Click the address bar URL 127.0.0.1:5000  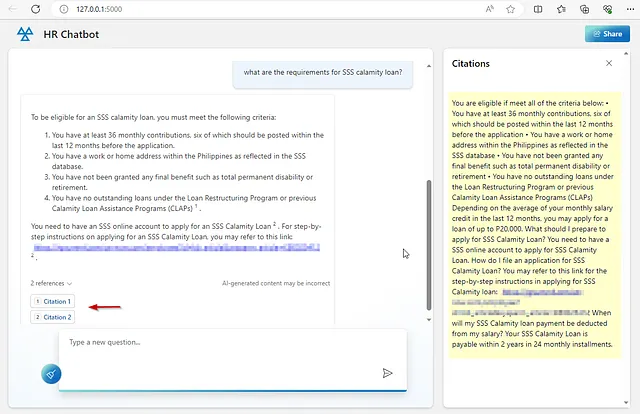(x=99, y=9)
